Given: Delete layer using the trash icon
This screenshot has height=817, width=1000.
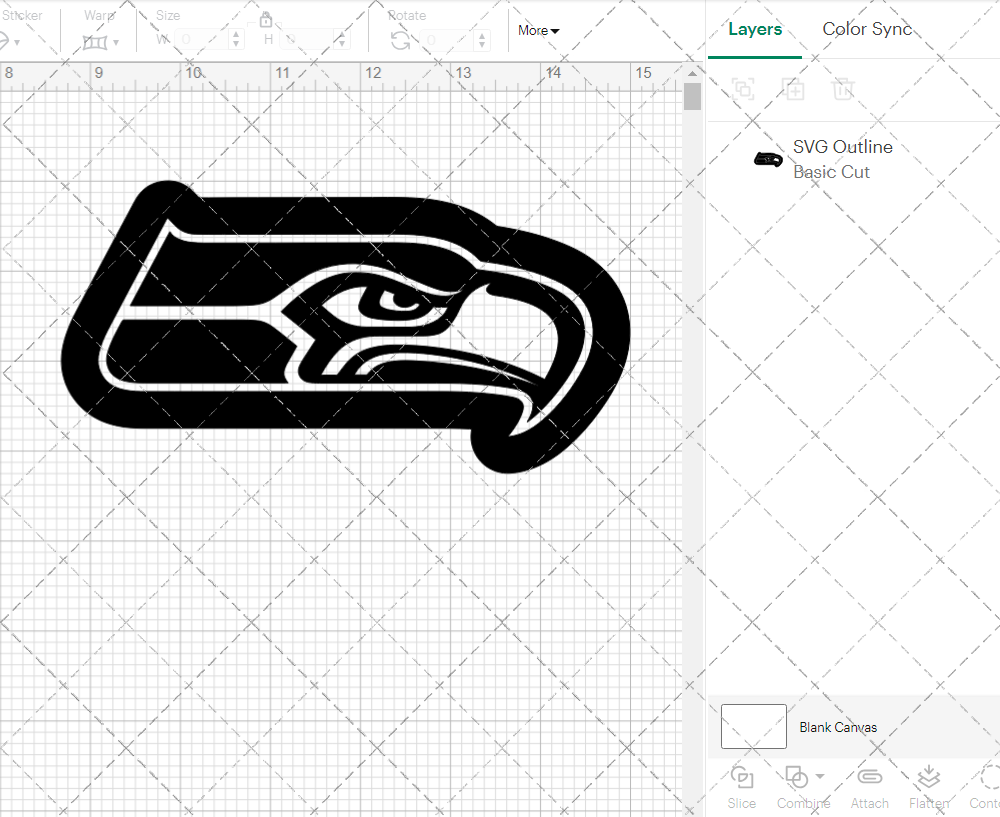Looking at the screenshot, I should (843, 89).
